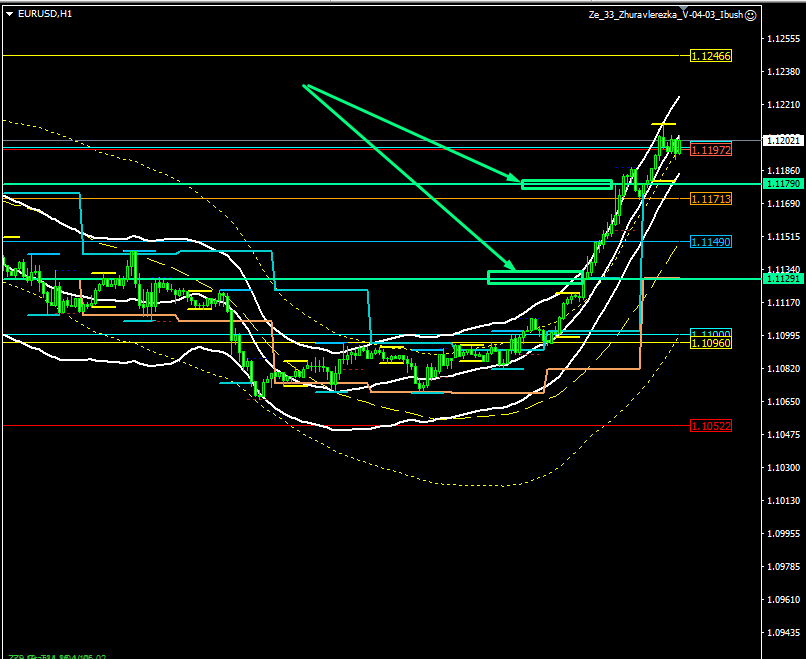Viewport: 806px width, 659px height.
Task: Click the 1.12210 price scale value
Action: (x=783, y=104)
